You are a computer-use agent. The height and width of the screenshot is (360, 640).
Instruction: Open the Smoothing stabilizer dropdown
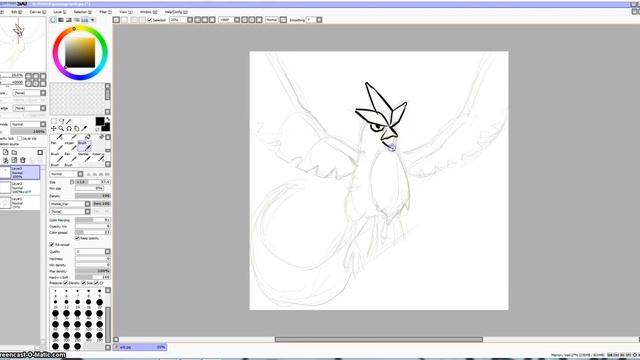(314, 20)
